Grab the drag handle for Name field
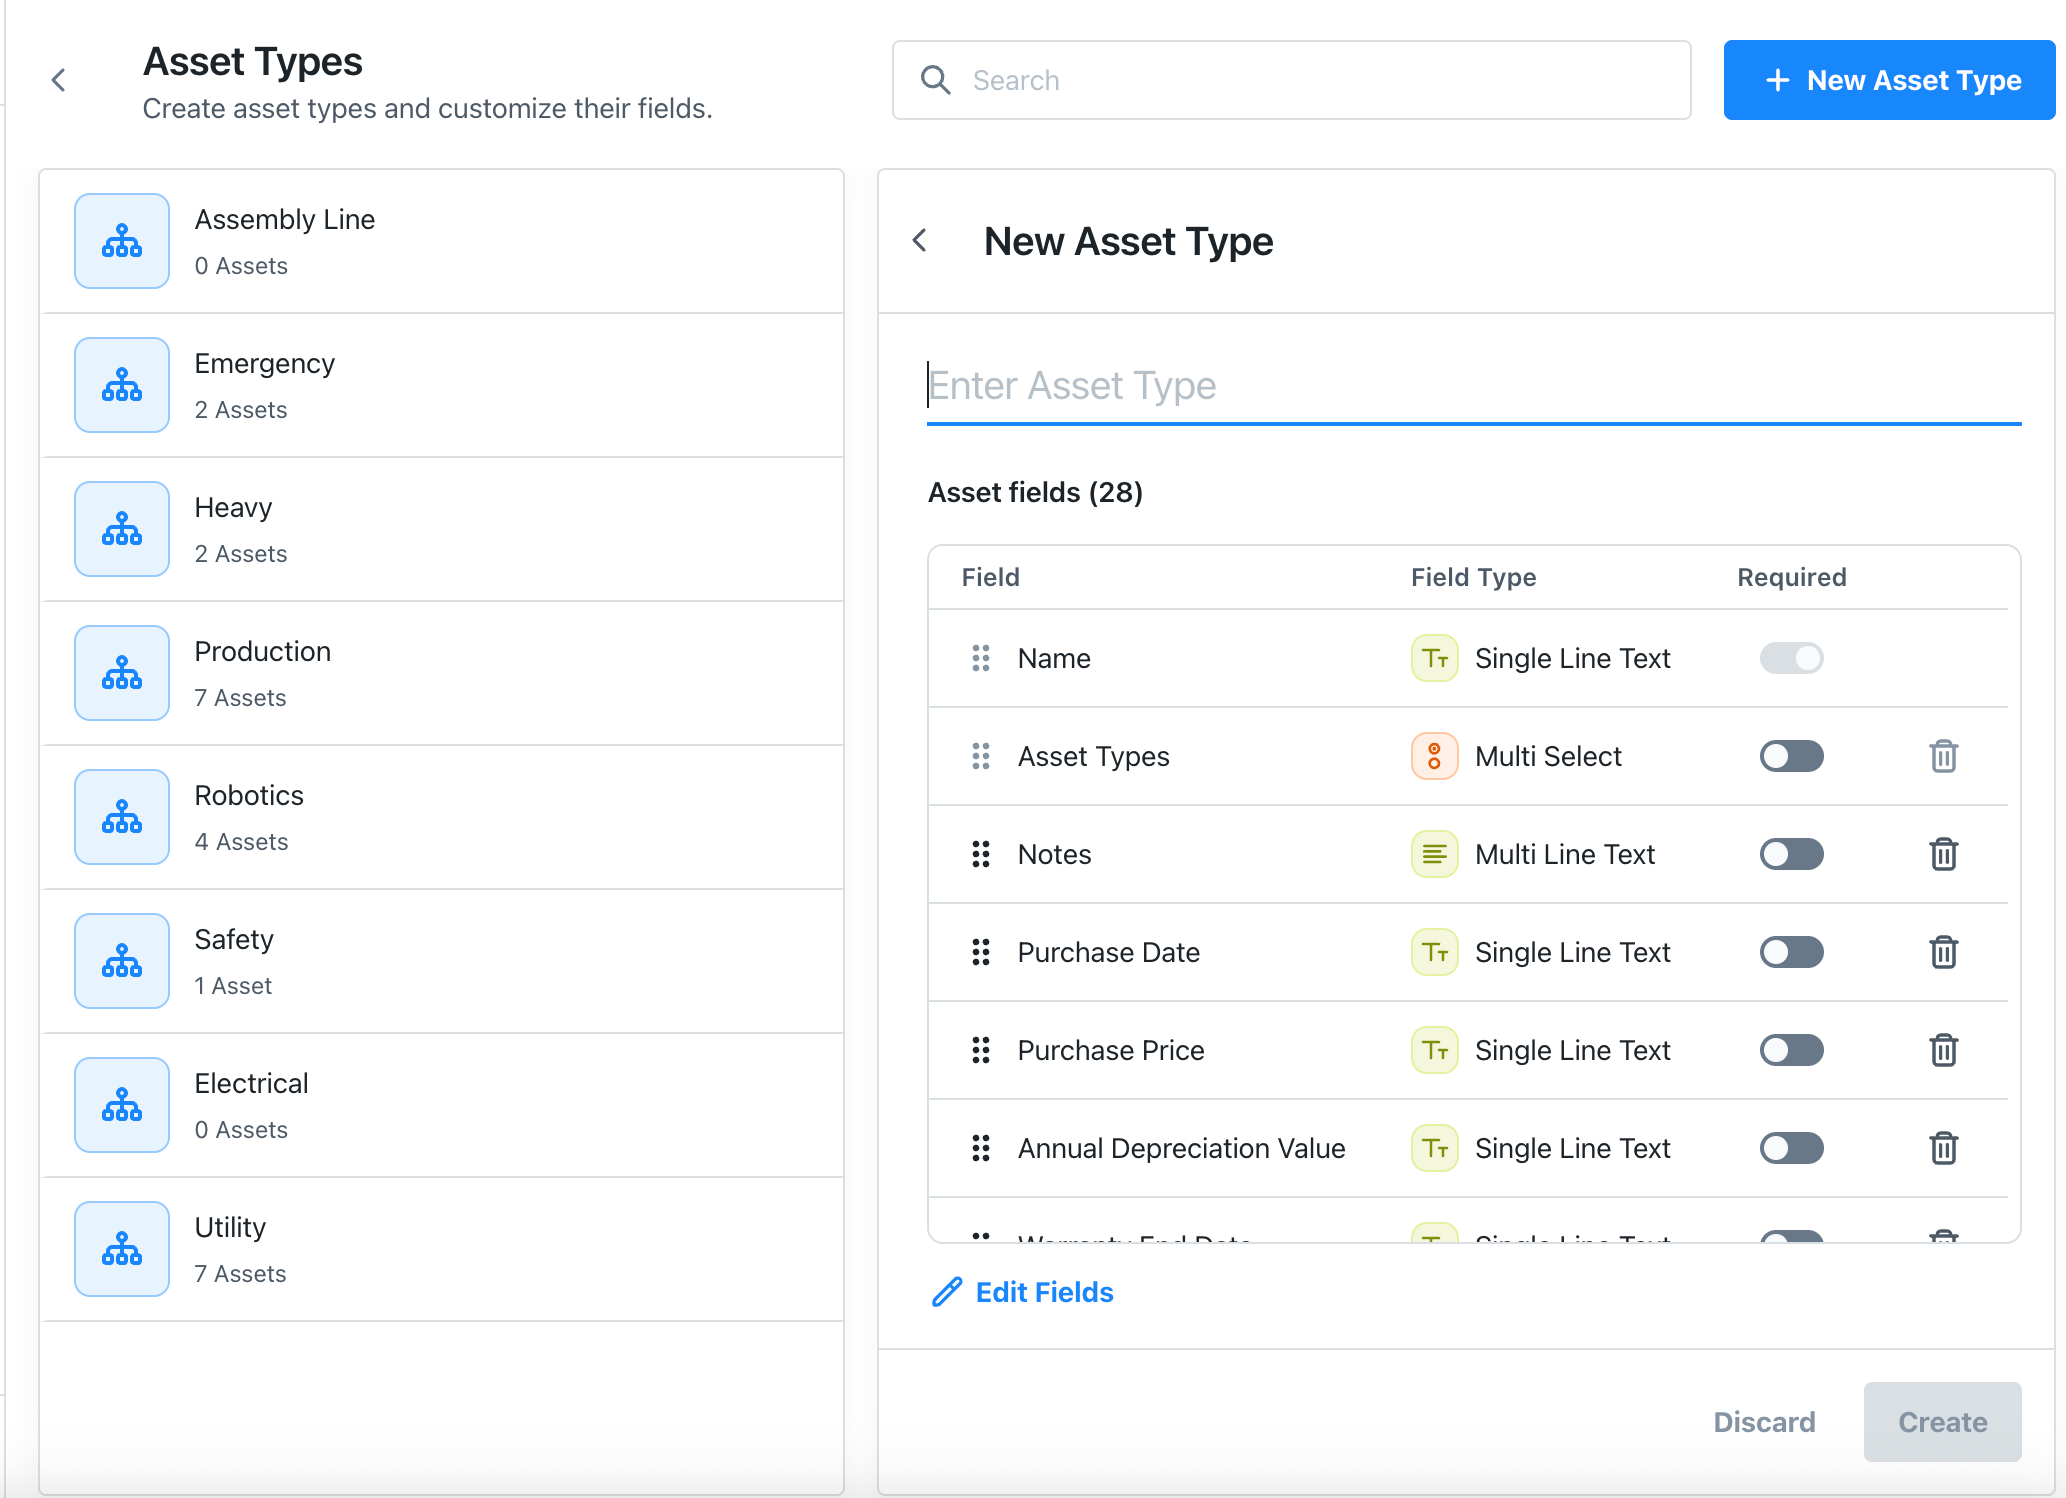The width and height of the screenshot is (2066, 1498). (x=981, y=658)
